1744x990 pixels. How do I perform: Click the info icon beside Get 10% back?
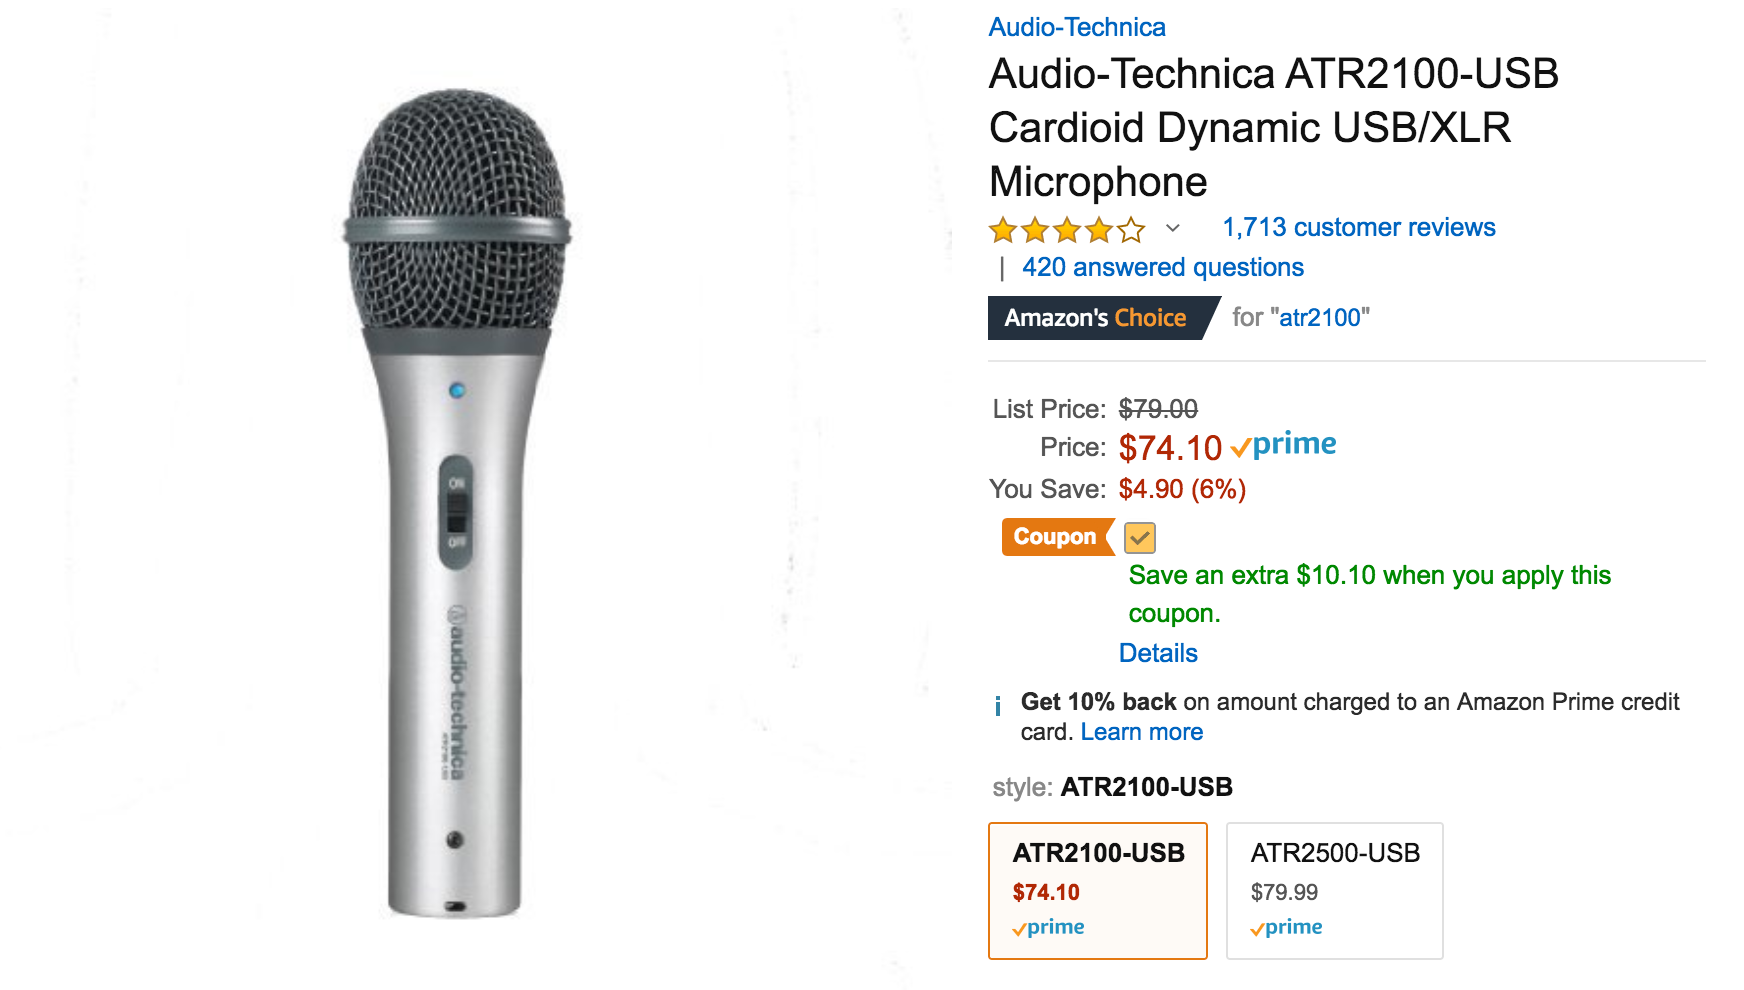coord(998,706)
